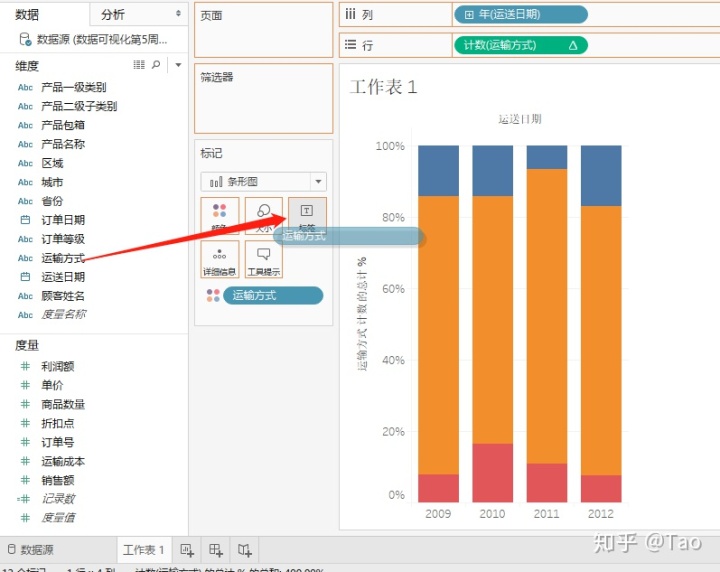This screenshot has width=720, height=572.
Task: Select the 记录数 measure
Action: [58, 499]
